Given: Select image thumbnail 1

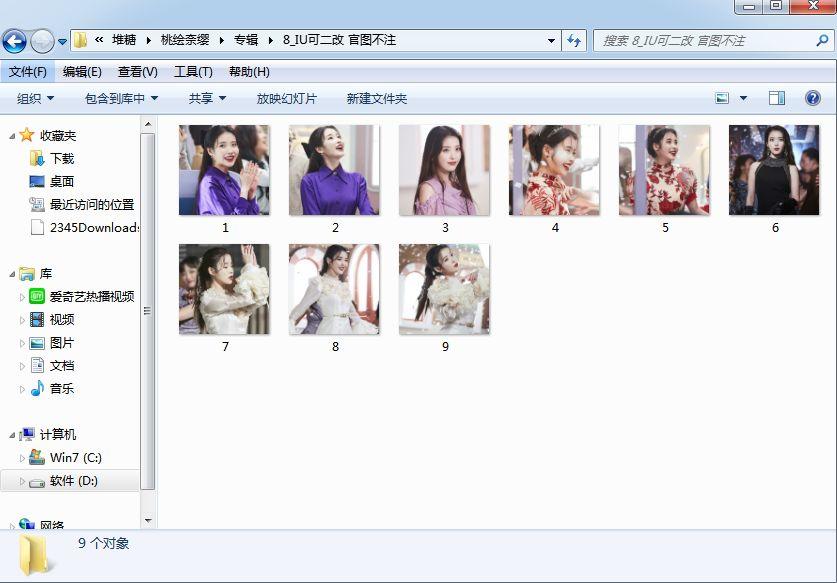Looking at the screenshot, I should pyautogui.click(x=224, y=170).
